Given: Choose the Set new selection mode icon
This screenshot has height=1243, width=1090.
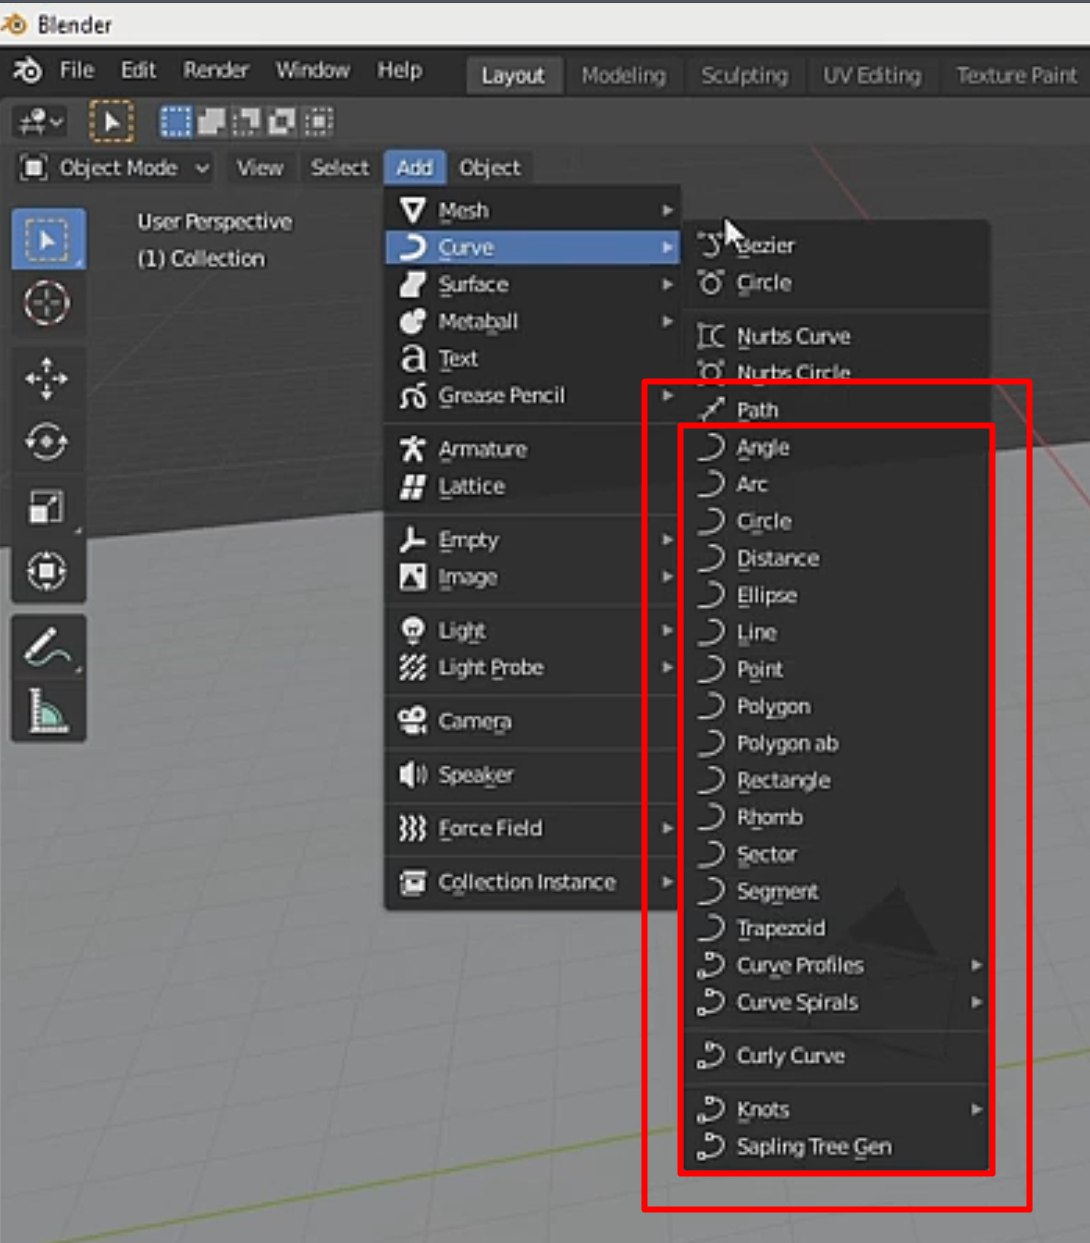Looking at the screenshot, I should [176, 122].
